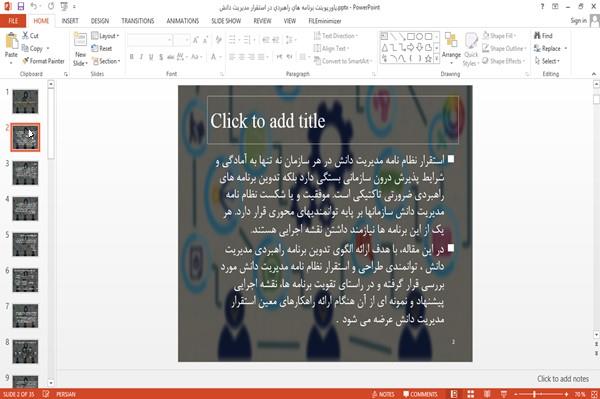Open the Shape Fill dropdown

499,36
